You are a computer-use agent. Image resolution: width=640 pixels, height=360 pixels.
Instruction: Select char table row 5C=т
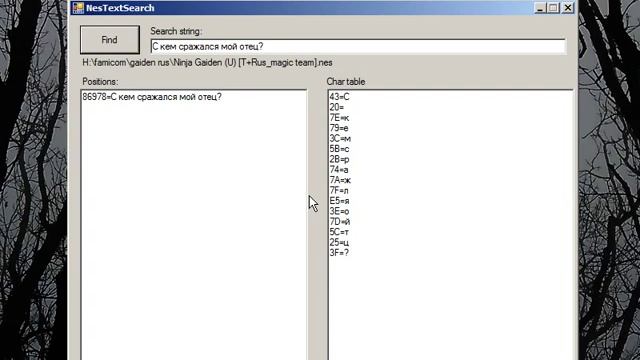click(339, 232)
